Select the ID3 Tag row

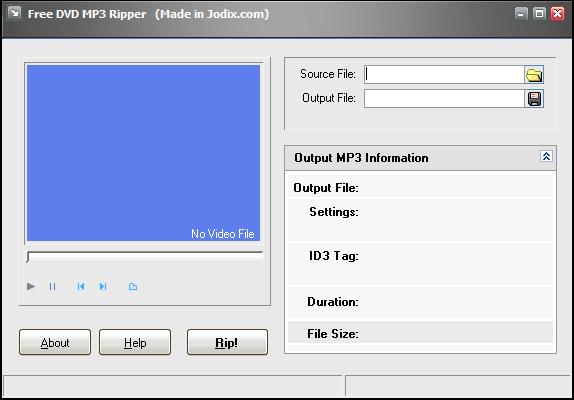(420, 264)
